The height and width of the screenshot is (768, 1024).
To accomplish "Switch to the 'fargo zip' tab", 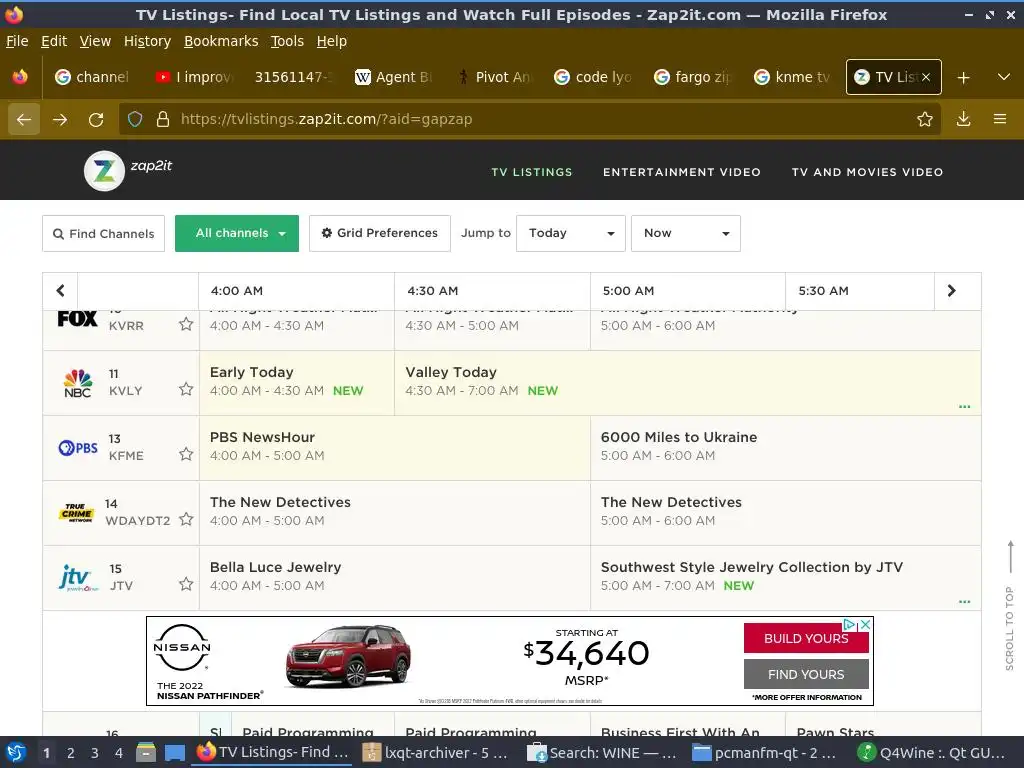I will tap(694, 77).
